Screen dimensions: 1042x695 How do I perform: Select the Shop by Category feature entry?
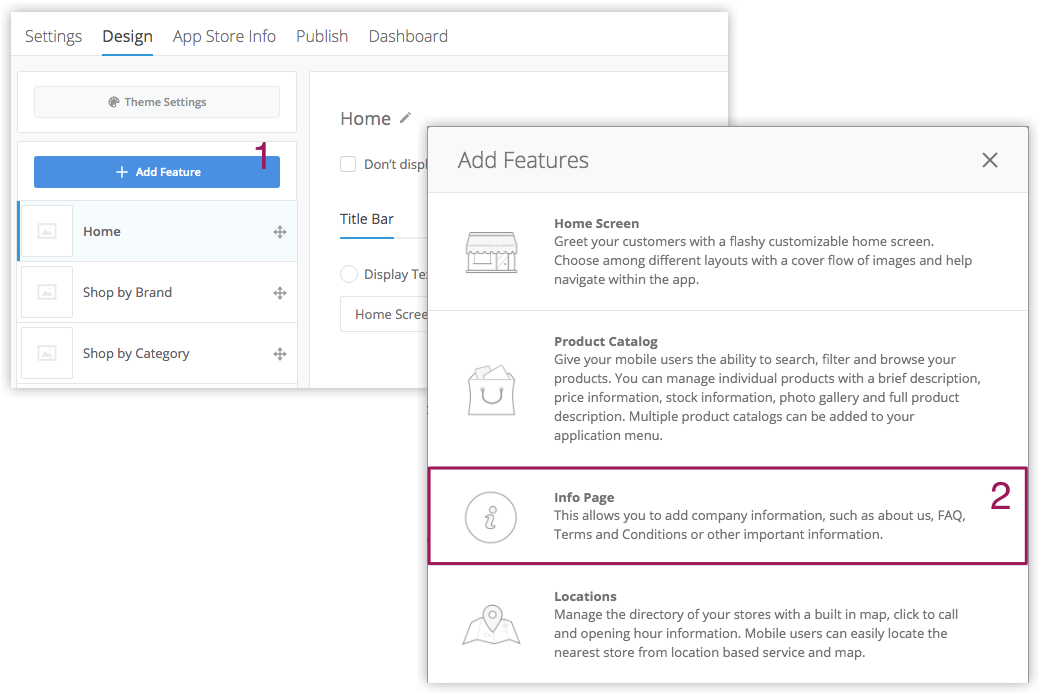[136, 353]
